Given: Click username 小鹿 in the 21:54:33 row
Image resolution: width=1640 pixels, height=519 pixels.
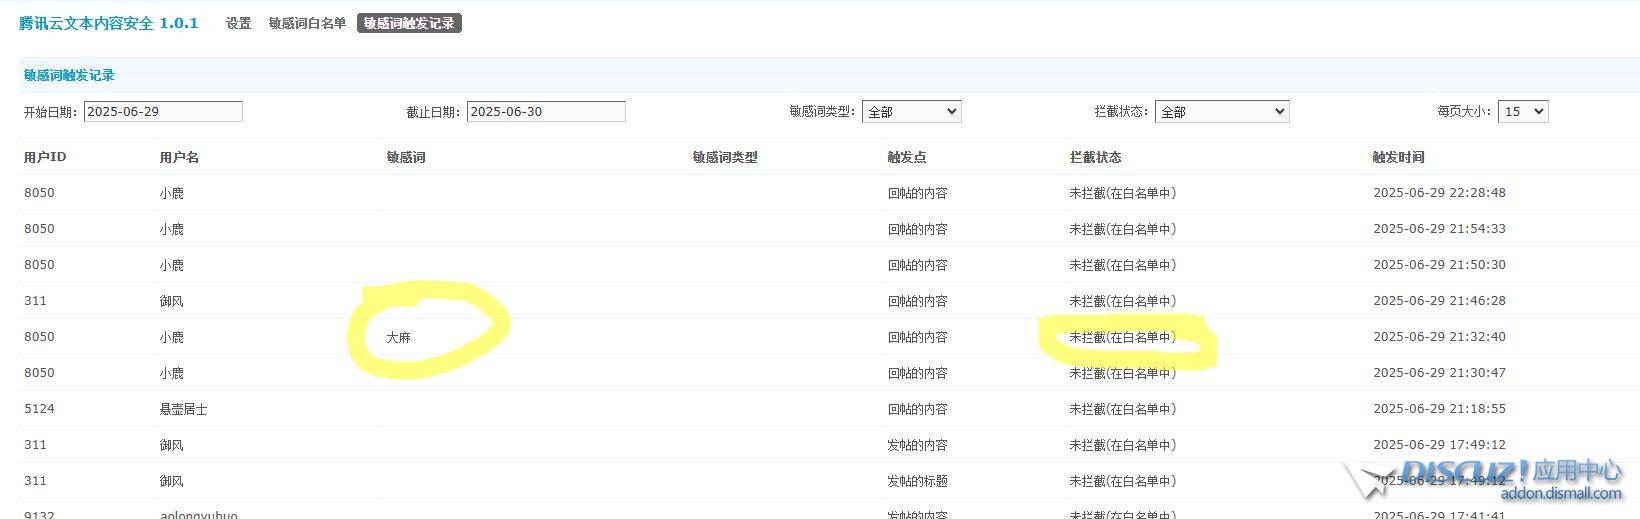Looking at the screenshot, I should coord(171,229).
